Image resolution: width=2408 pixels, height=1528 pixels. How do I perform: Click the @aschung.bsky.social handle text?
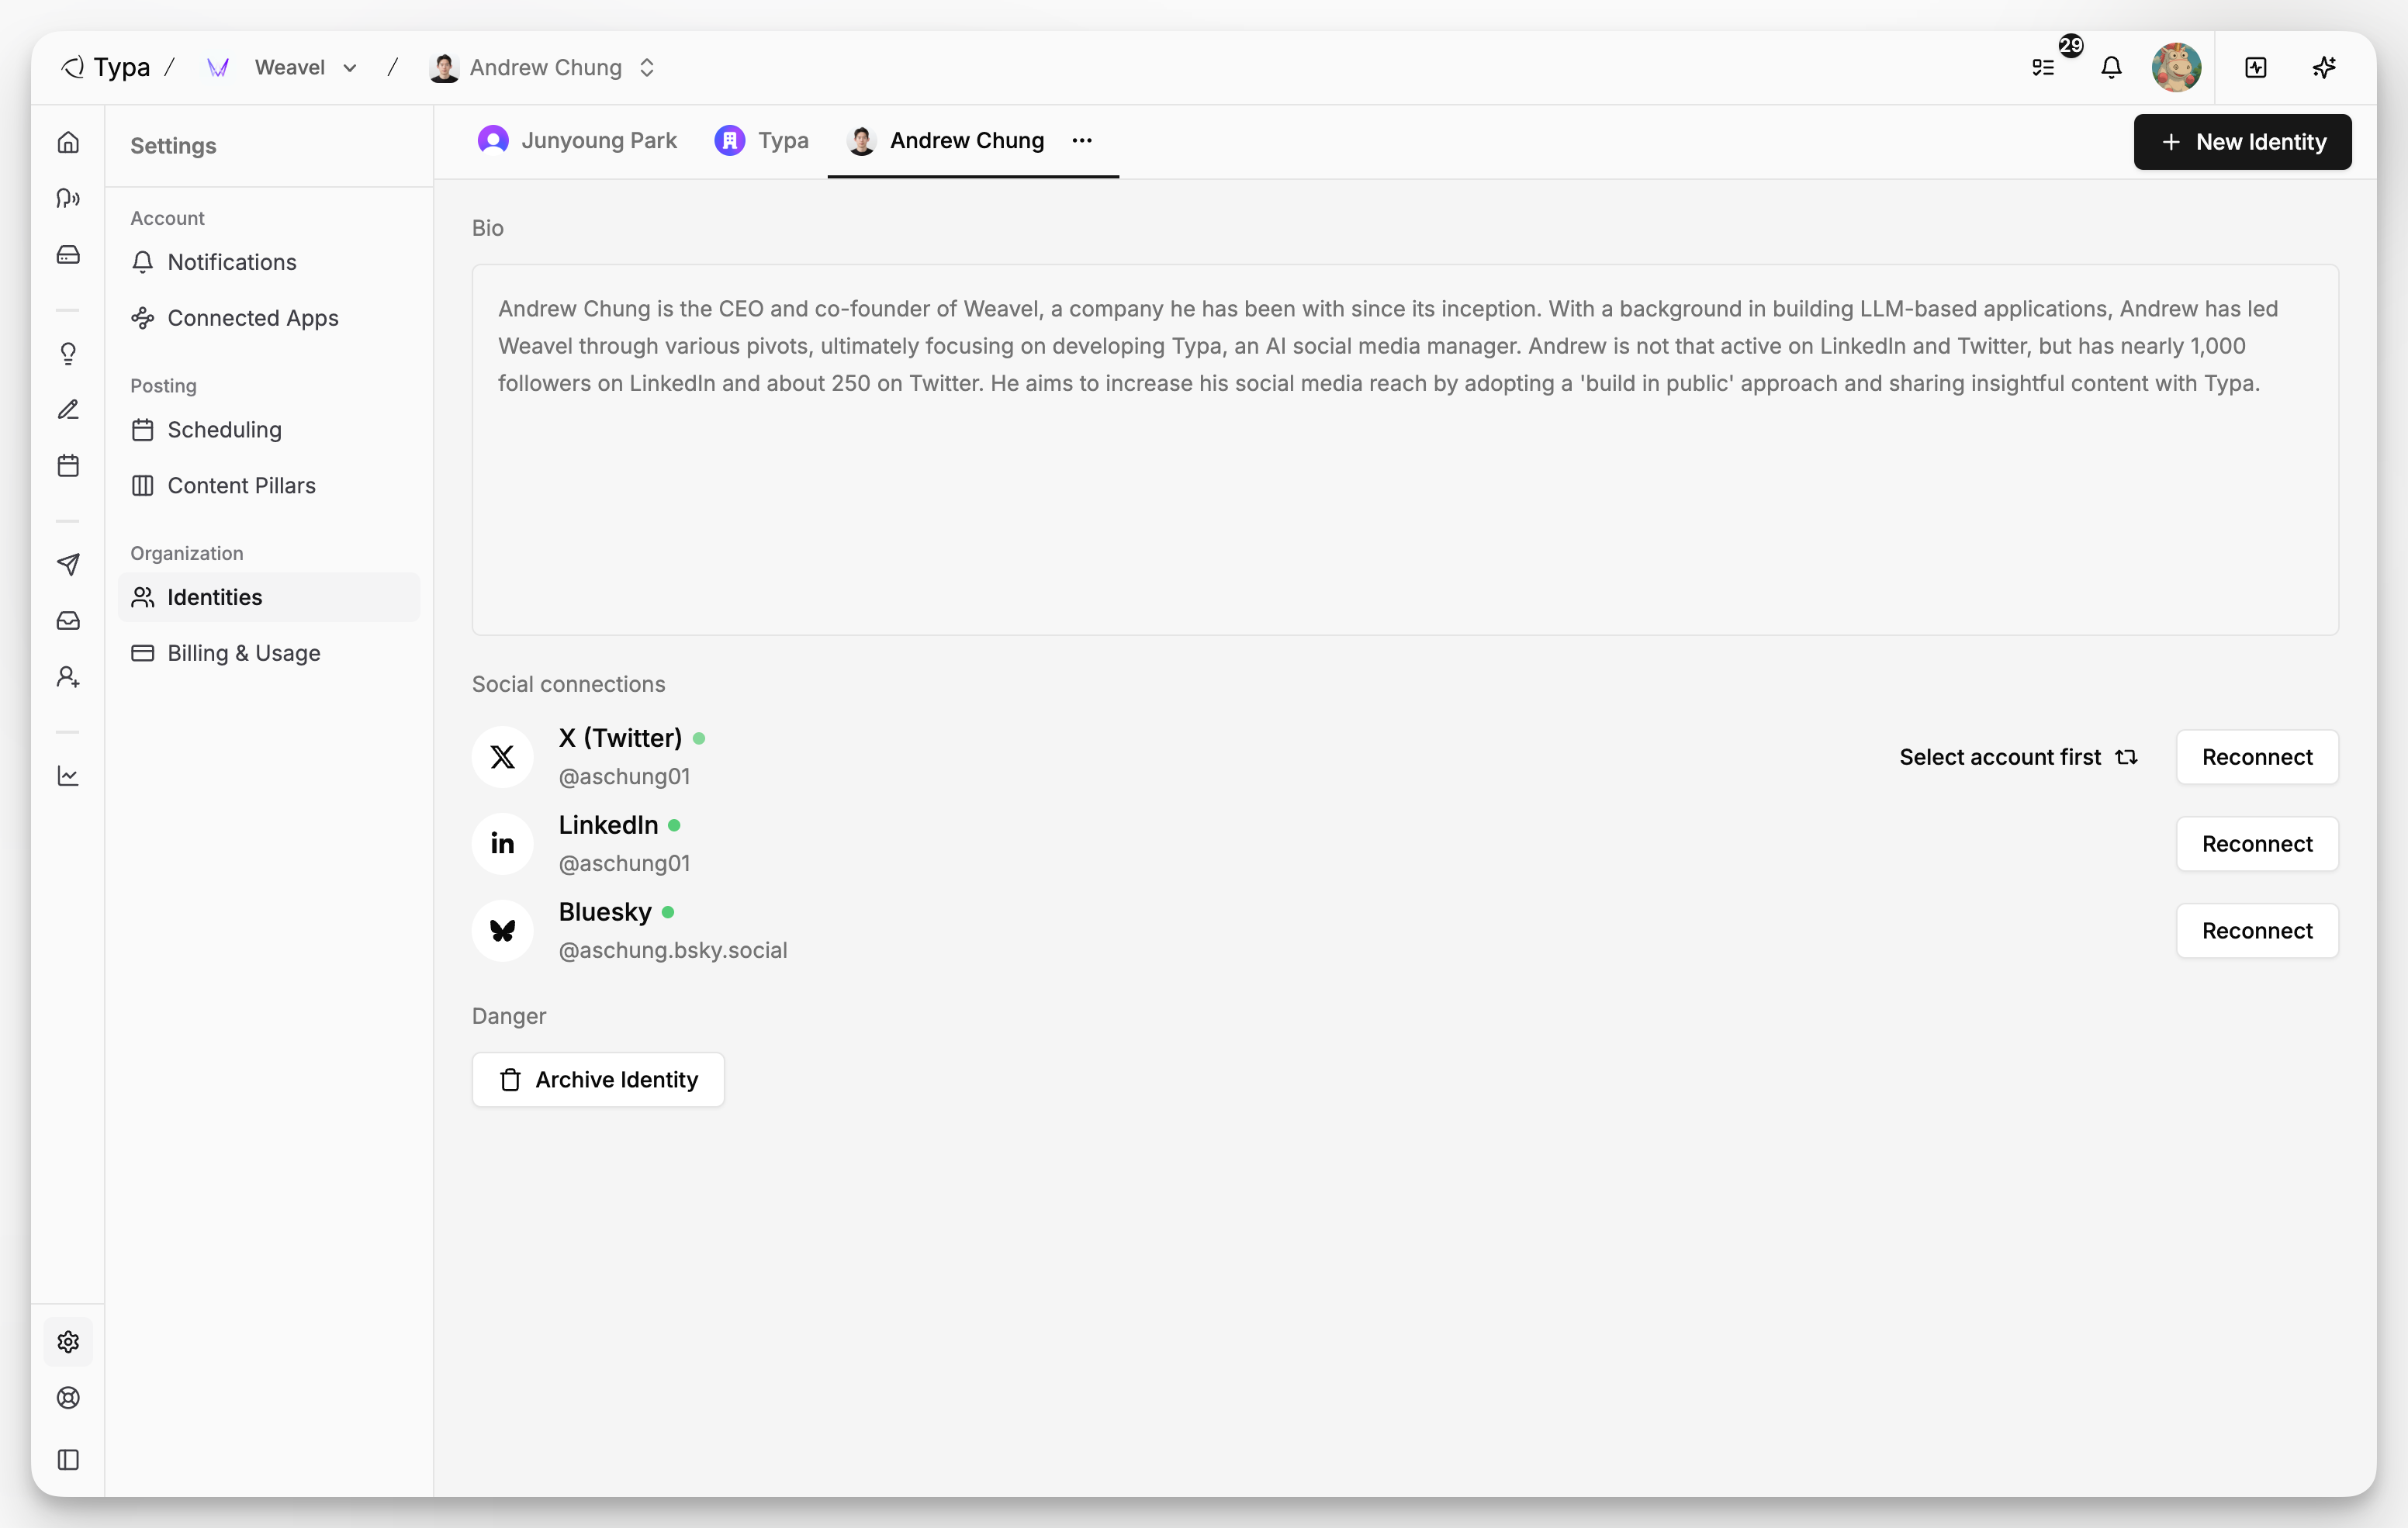673,950
